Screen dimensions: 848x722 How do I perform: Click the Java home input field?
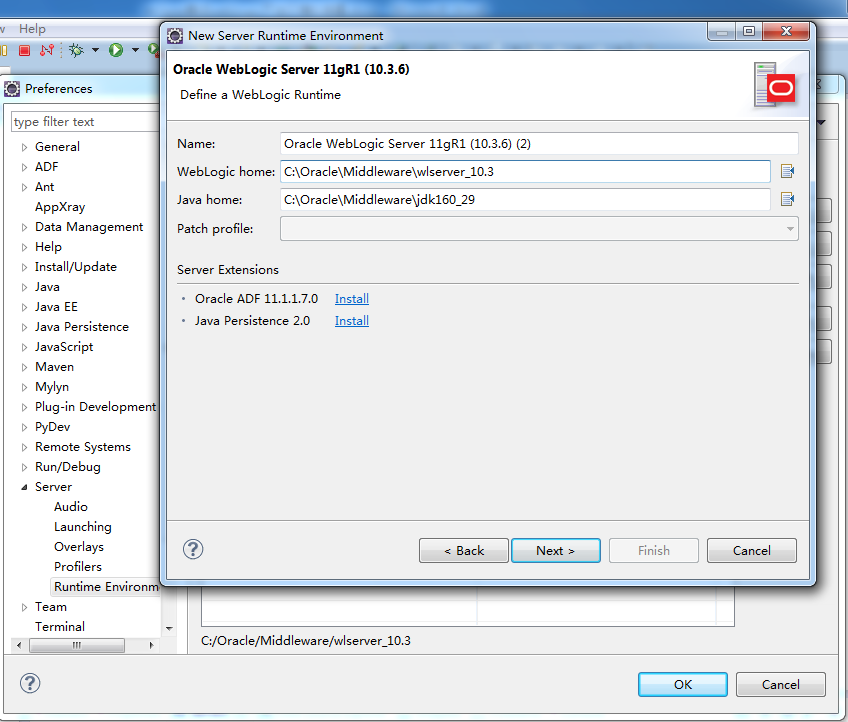point(525,200)
